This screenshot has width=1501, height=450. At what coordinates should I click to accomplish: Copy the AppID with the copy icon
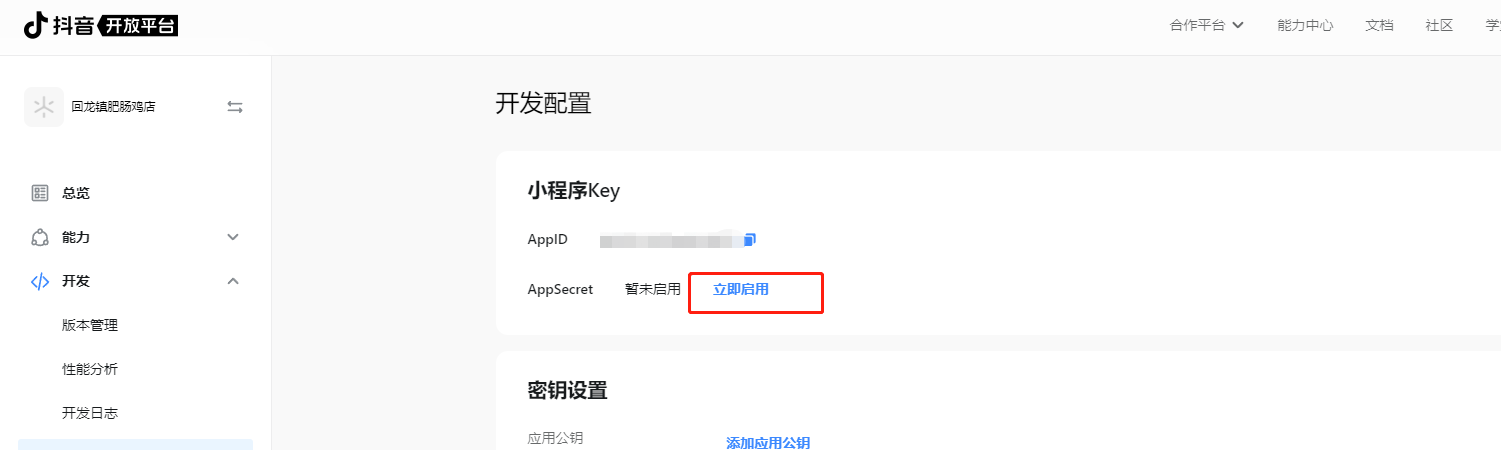pos(750,239)
